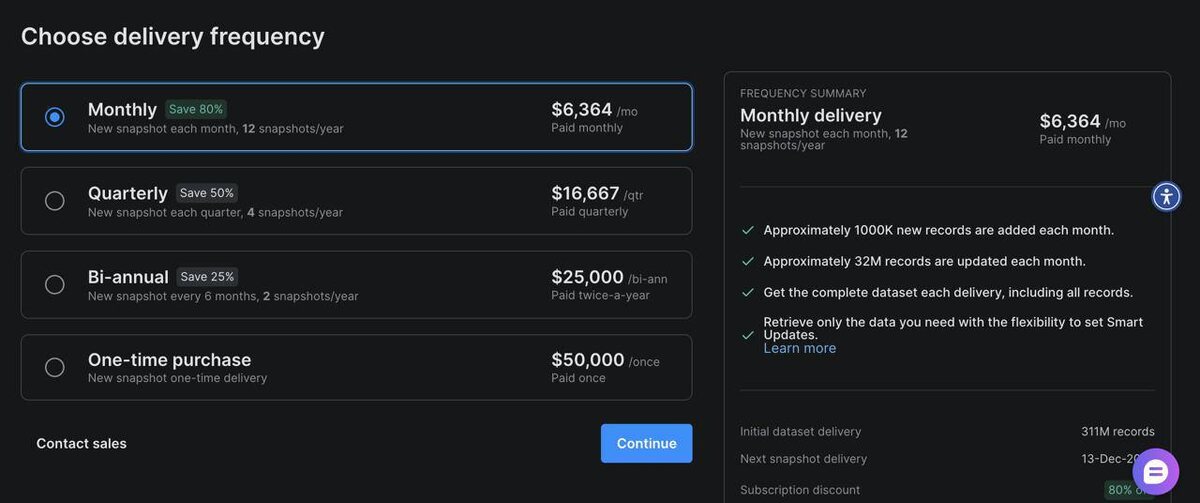Open the accessibility widget icon
This screenshot has height=503, width=1200.
1166,196
